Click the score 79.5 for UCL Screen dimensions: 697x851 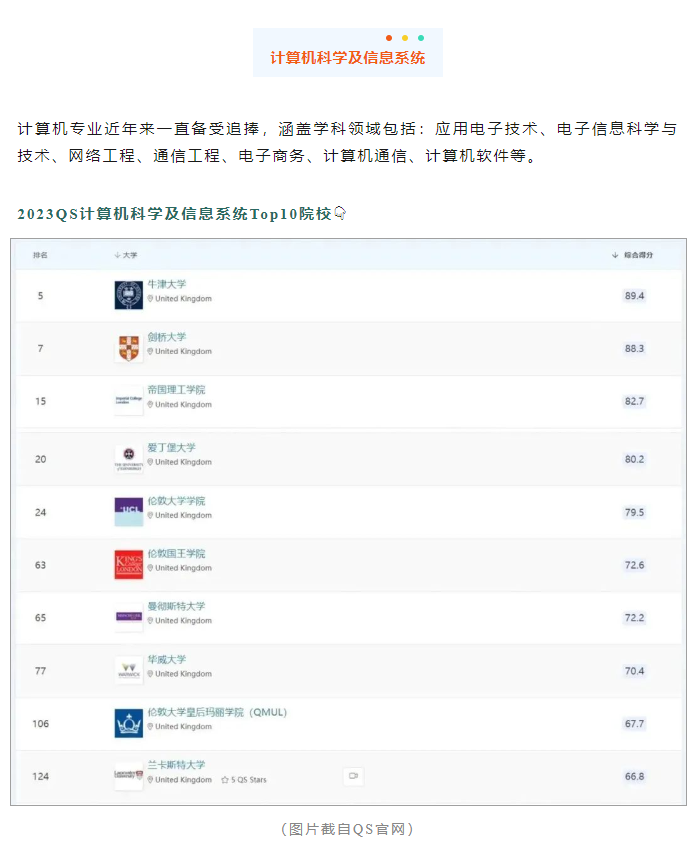(x=634, y=512)
